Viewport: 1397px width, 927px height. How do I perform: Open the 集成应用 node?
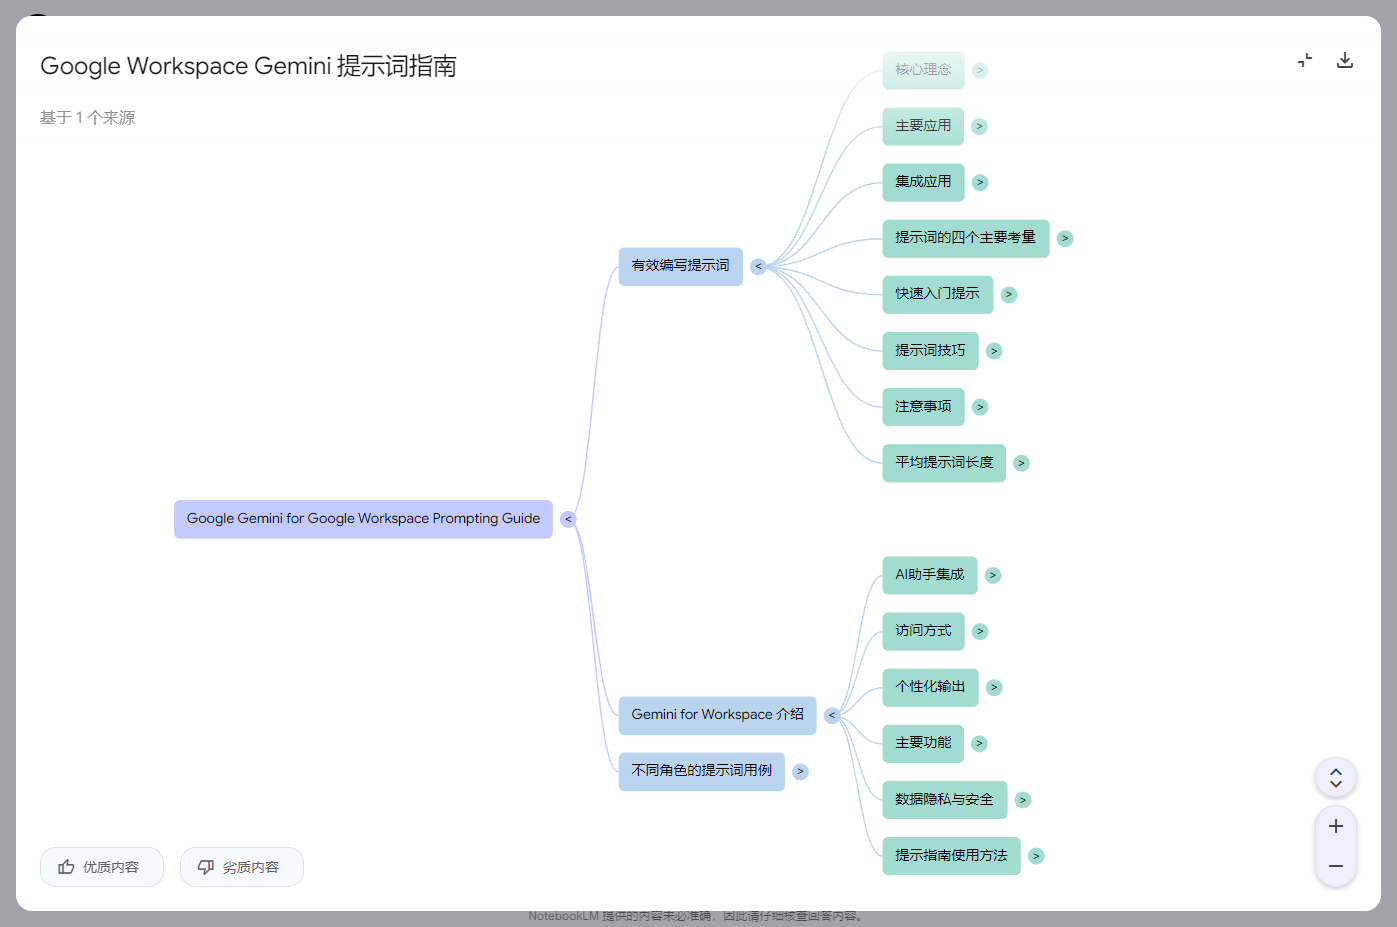pos(923,182)
